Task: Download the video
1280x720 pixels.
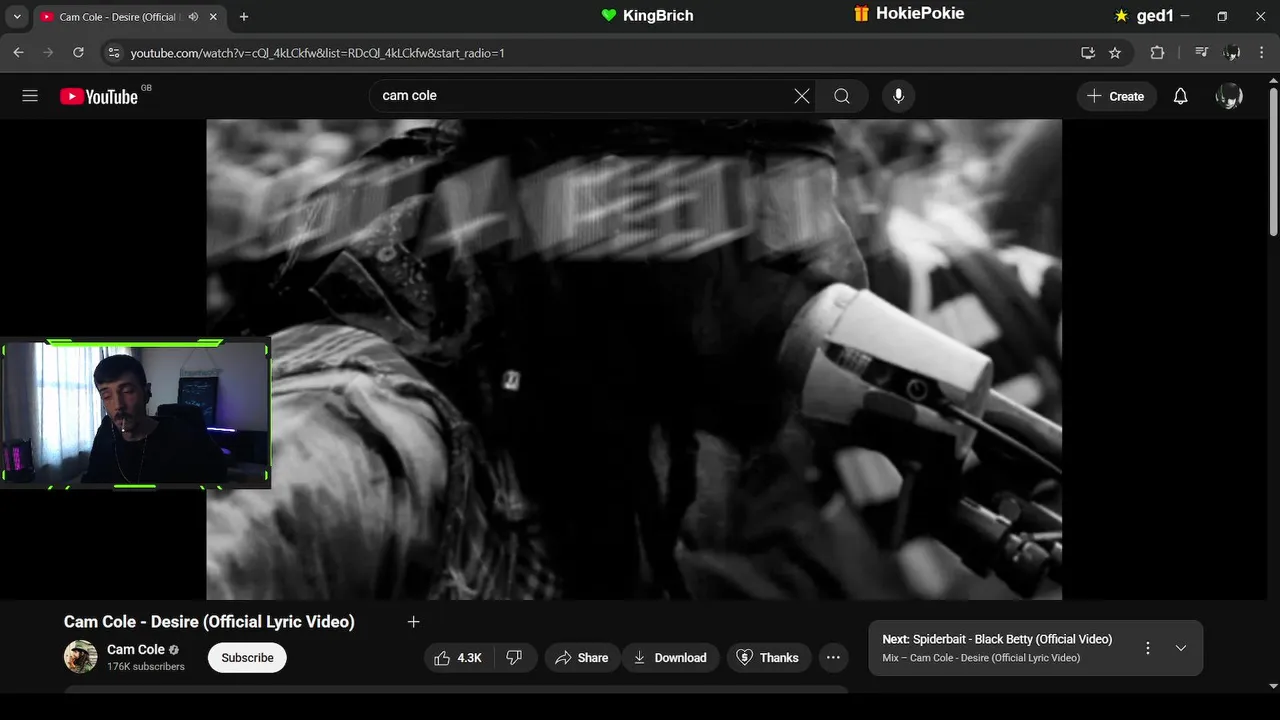Action: (670, 657)
